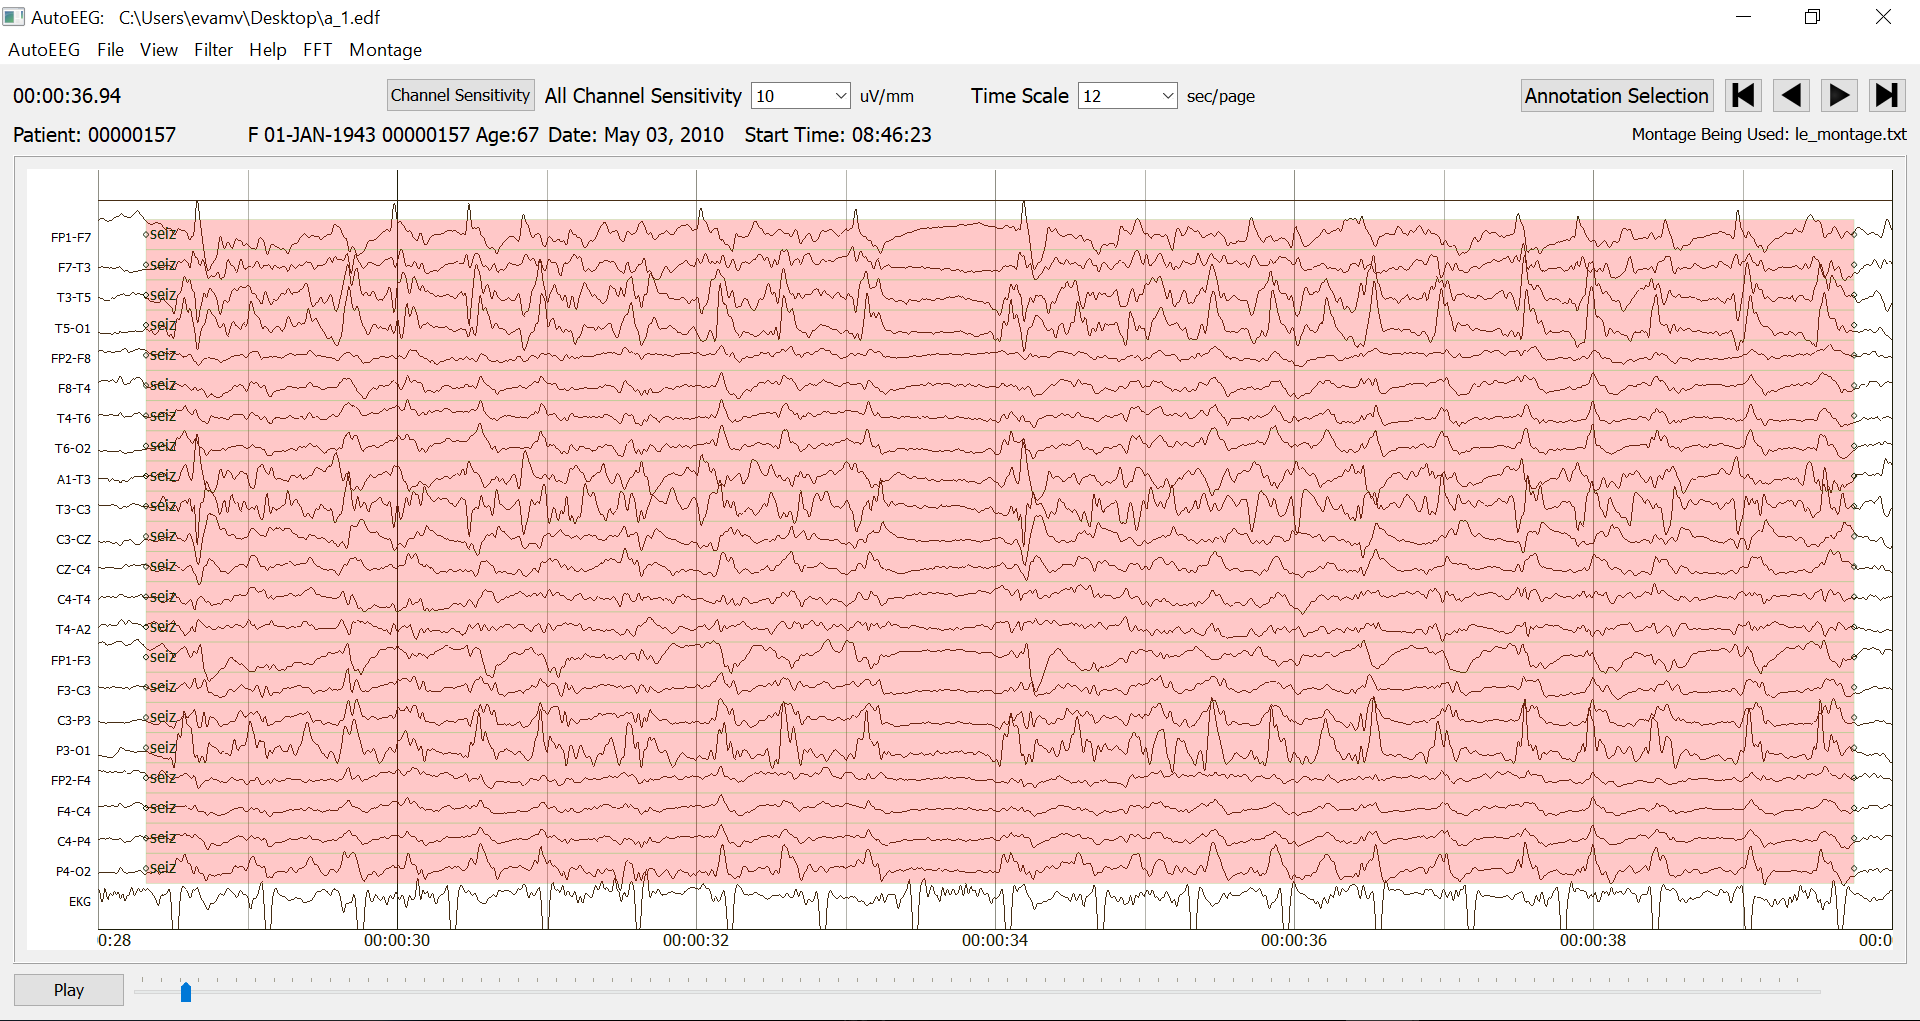Click the 00:00:38 time axis label
This screenshot has width=1920, height=1021.
click(x=1593, y=941)
